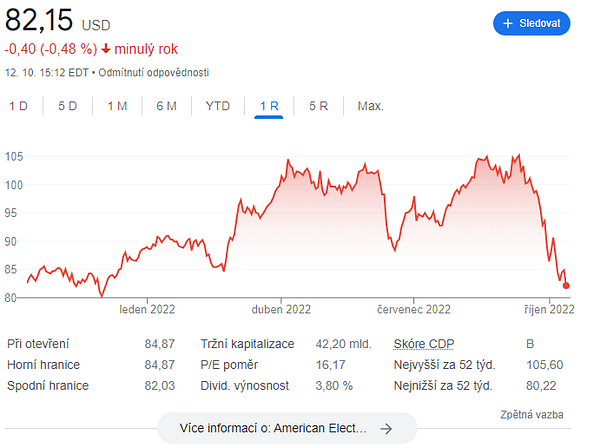Open the 6 M chart range
Image resolution: width=600 pixels, height=447 pixels.
click(x=166, y=106)
